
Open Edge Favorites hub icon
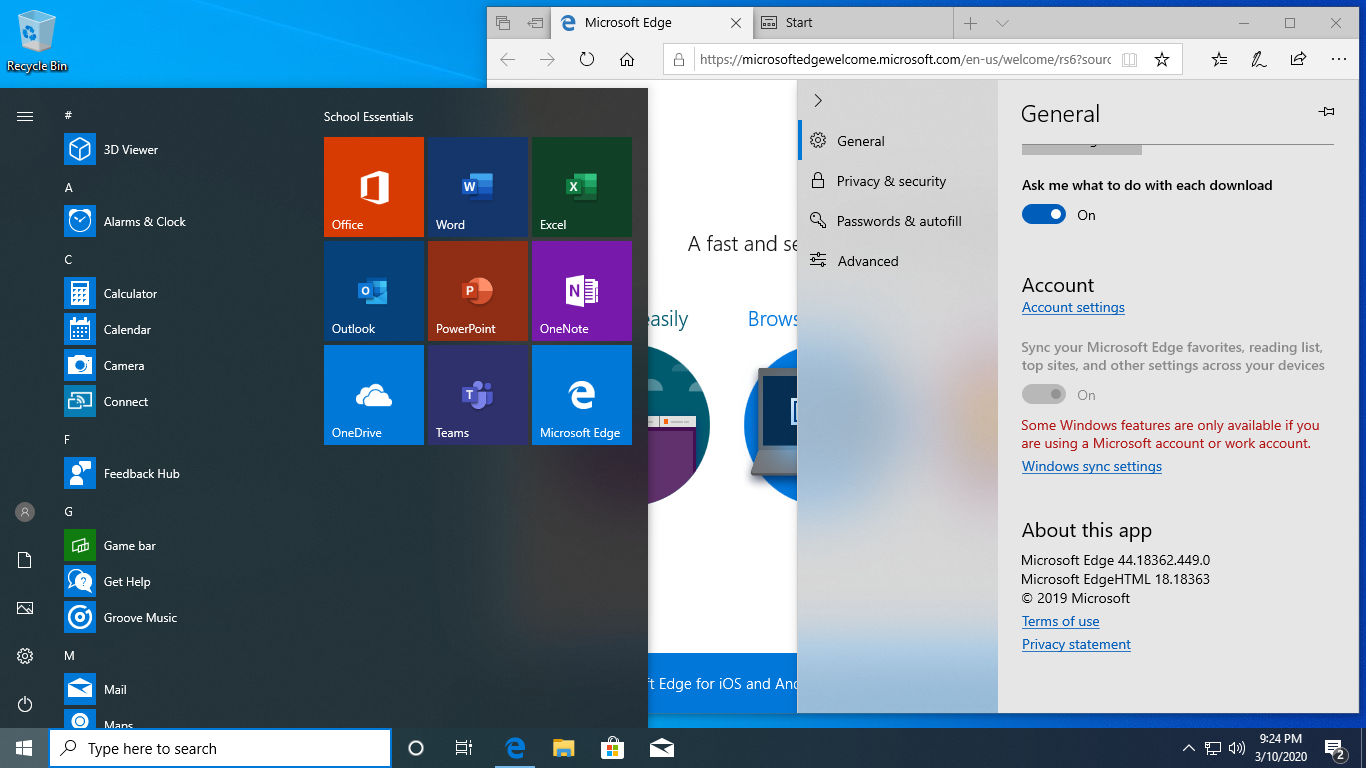point(1219,59)
